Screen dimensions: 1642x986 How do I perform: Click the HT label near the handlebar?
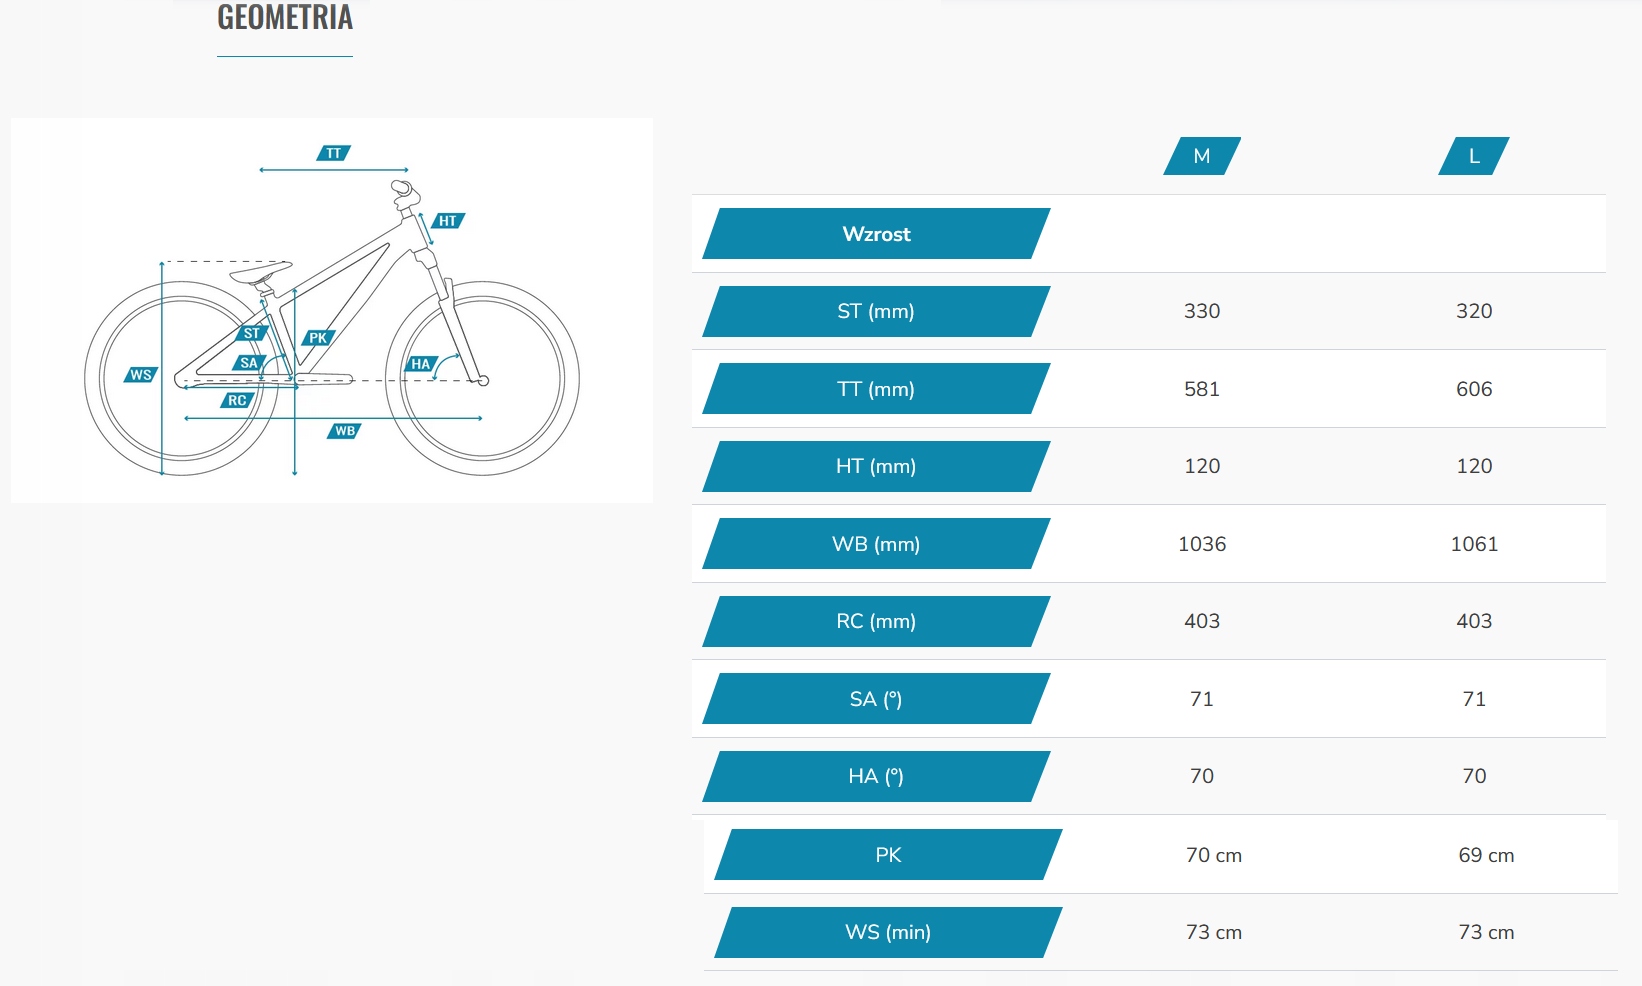coord(448,221)
